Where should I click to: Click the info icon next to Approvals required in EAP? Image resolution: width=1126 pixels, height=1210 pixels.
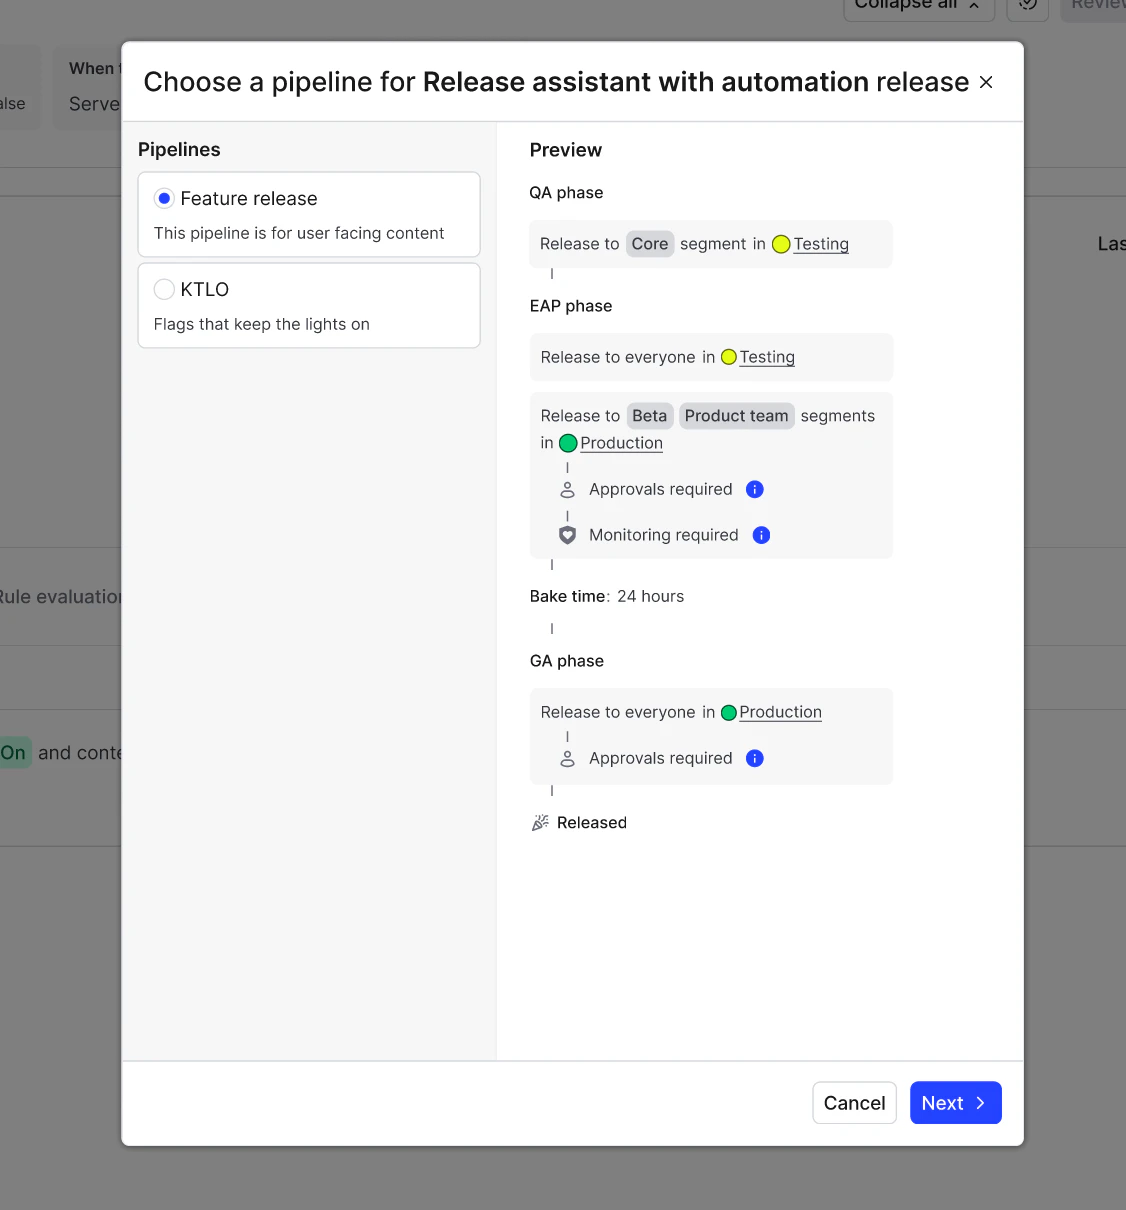pyautogui.click(x=755, y=489)
